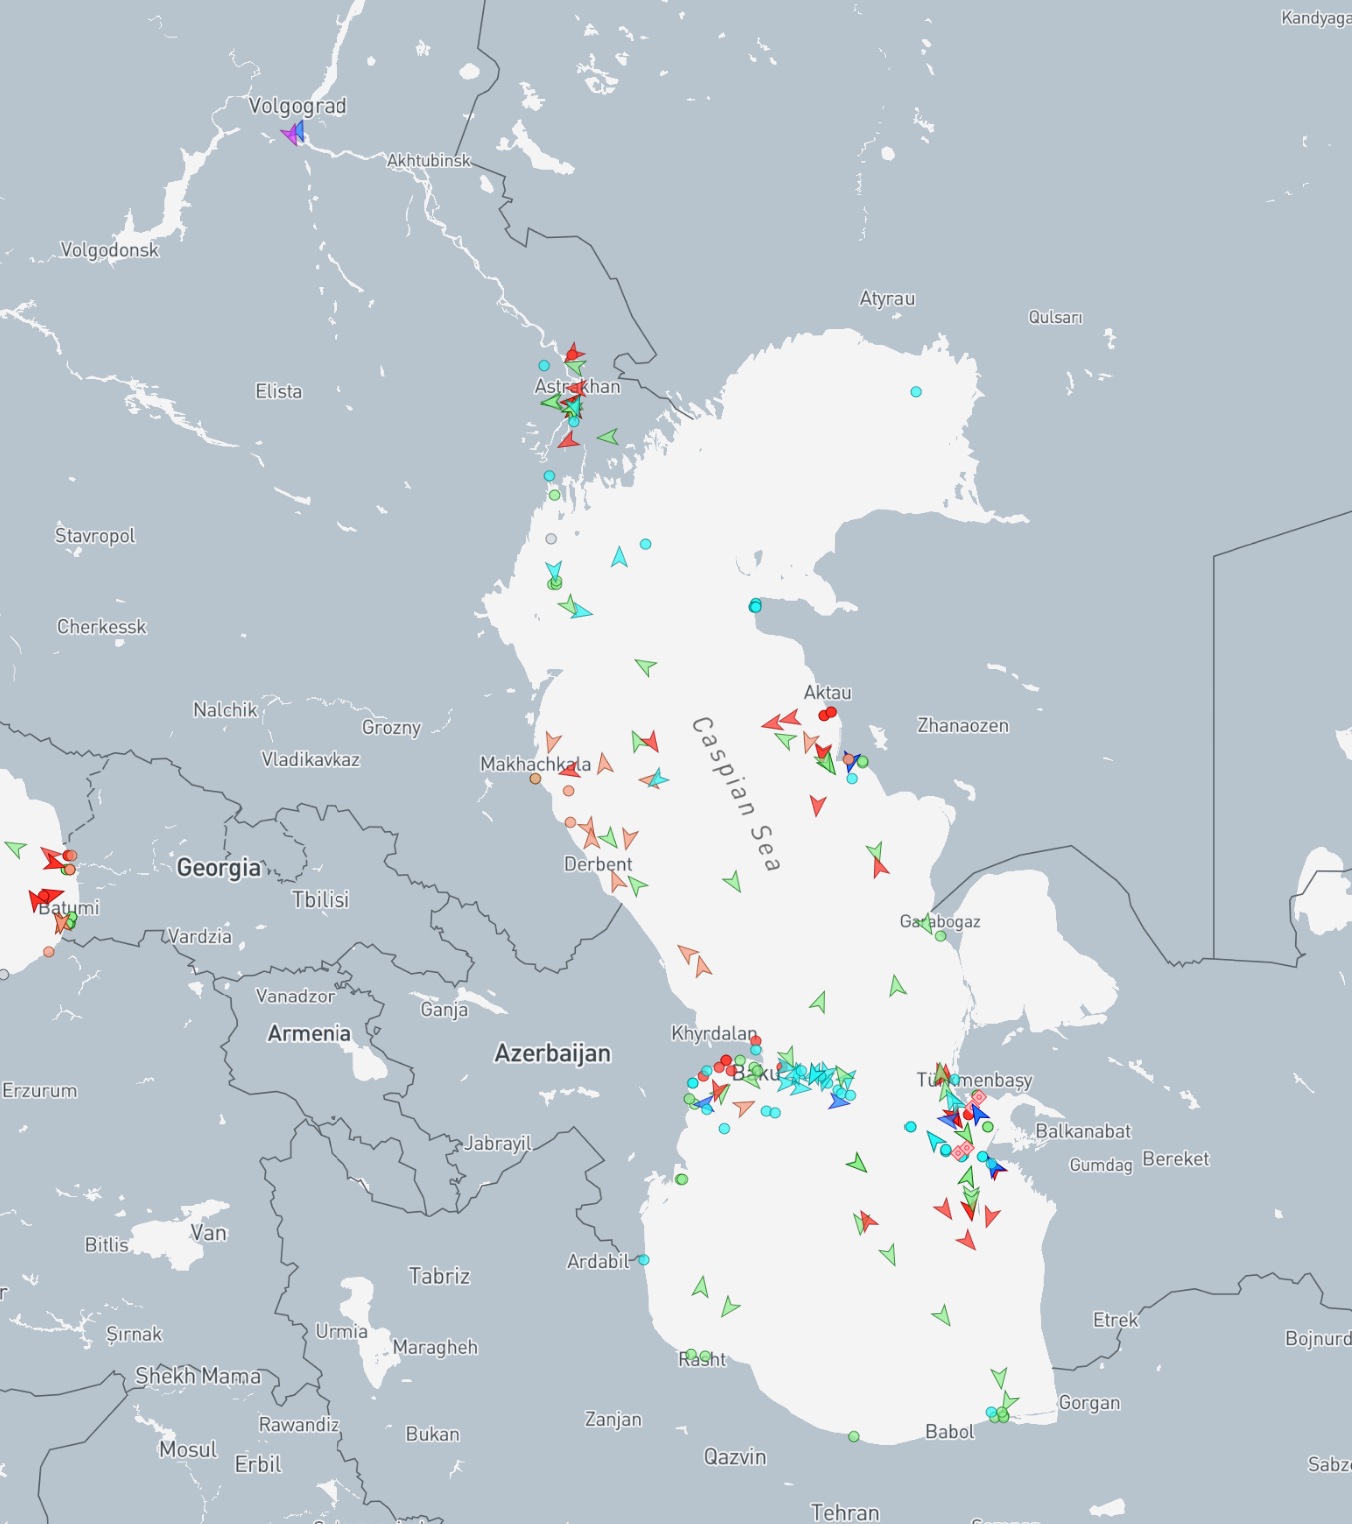Select the Mosul label
Image resolution: width=1352 pixels, height=1524 pixels.
click(188, 1450)
